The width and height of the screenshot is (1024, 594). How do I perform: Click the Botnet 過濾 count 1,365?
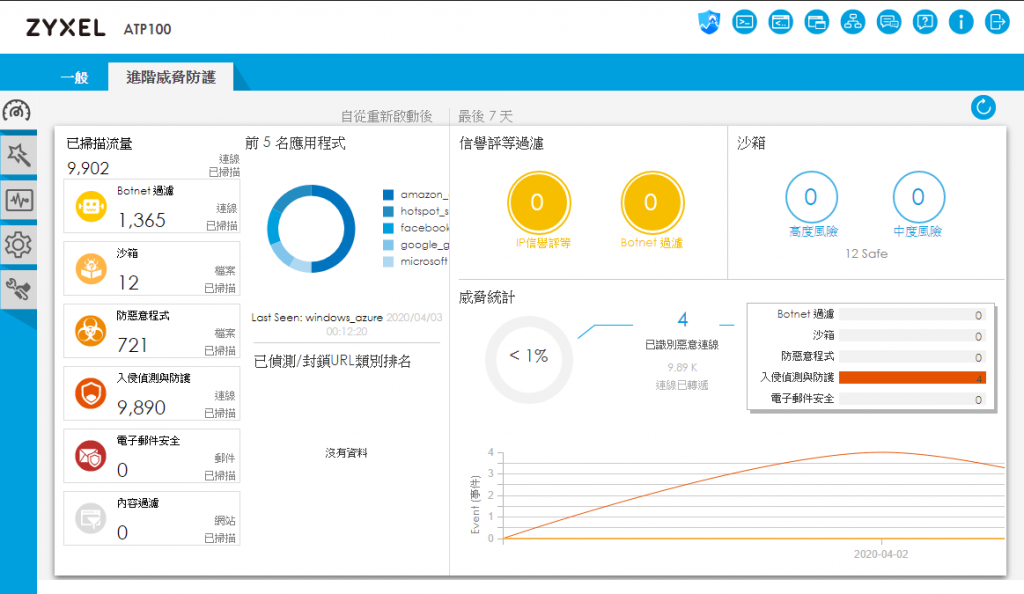[x=142, y=221]
